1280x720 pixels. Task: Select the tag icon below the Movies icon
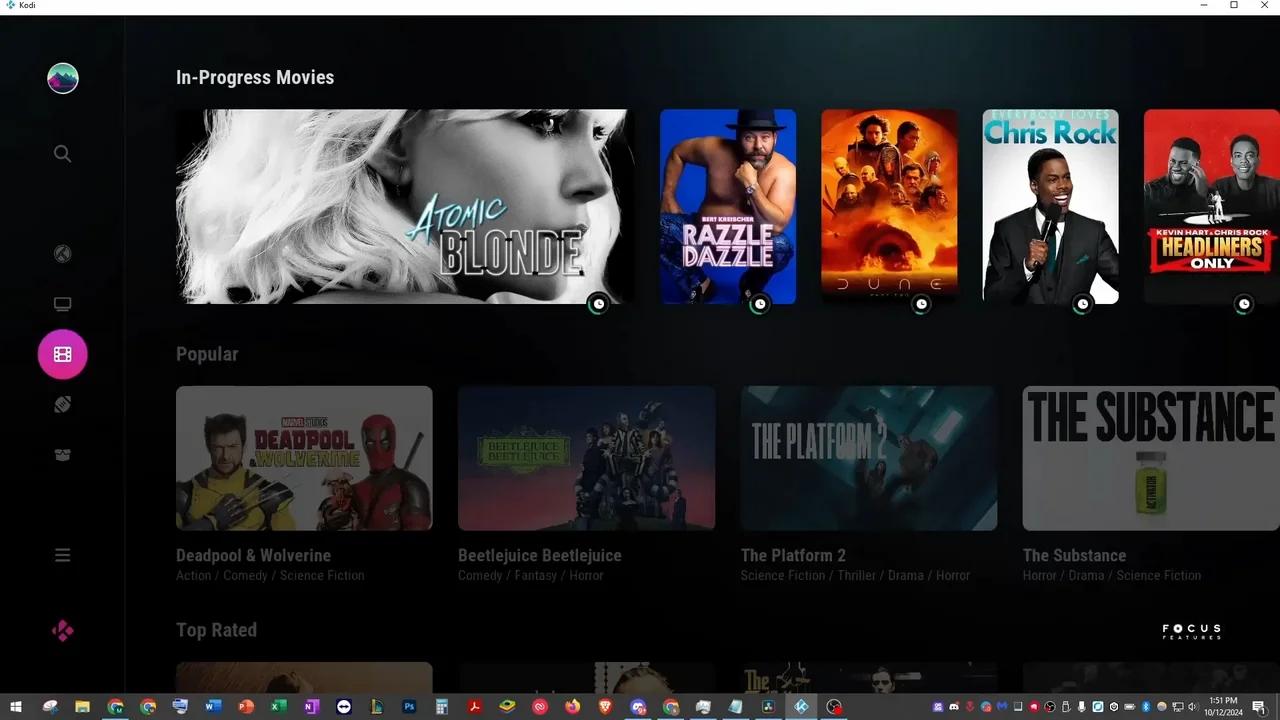click(62, 404)
